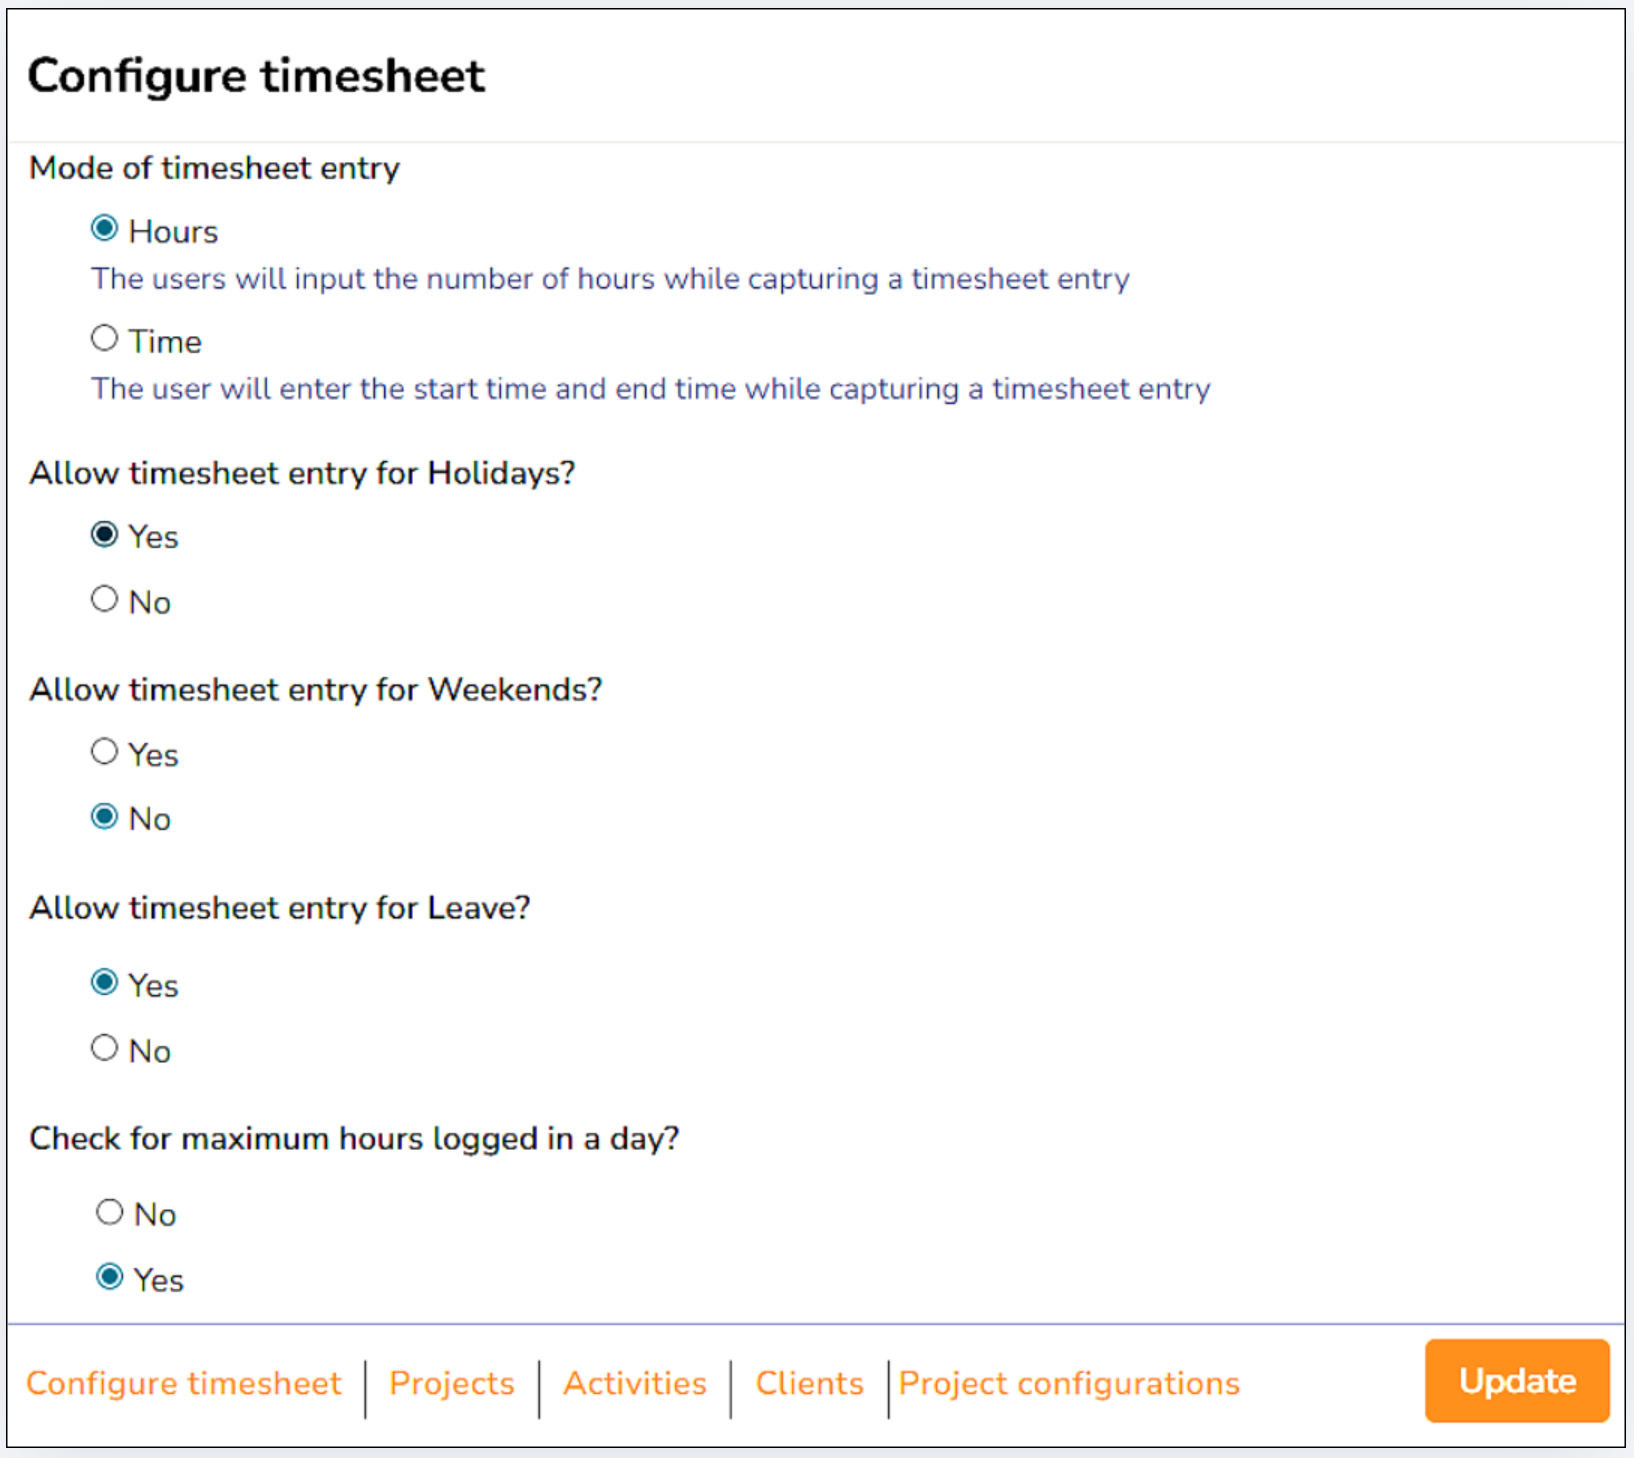The image size is (1634, 1458).
Task: Click the orange Update button
Action: click(1517, 1381)
